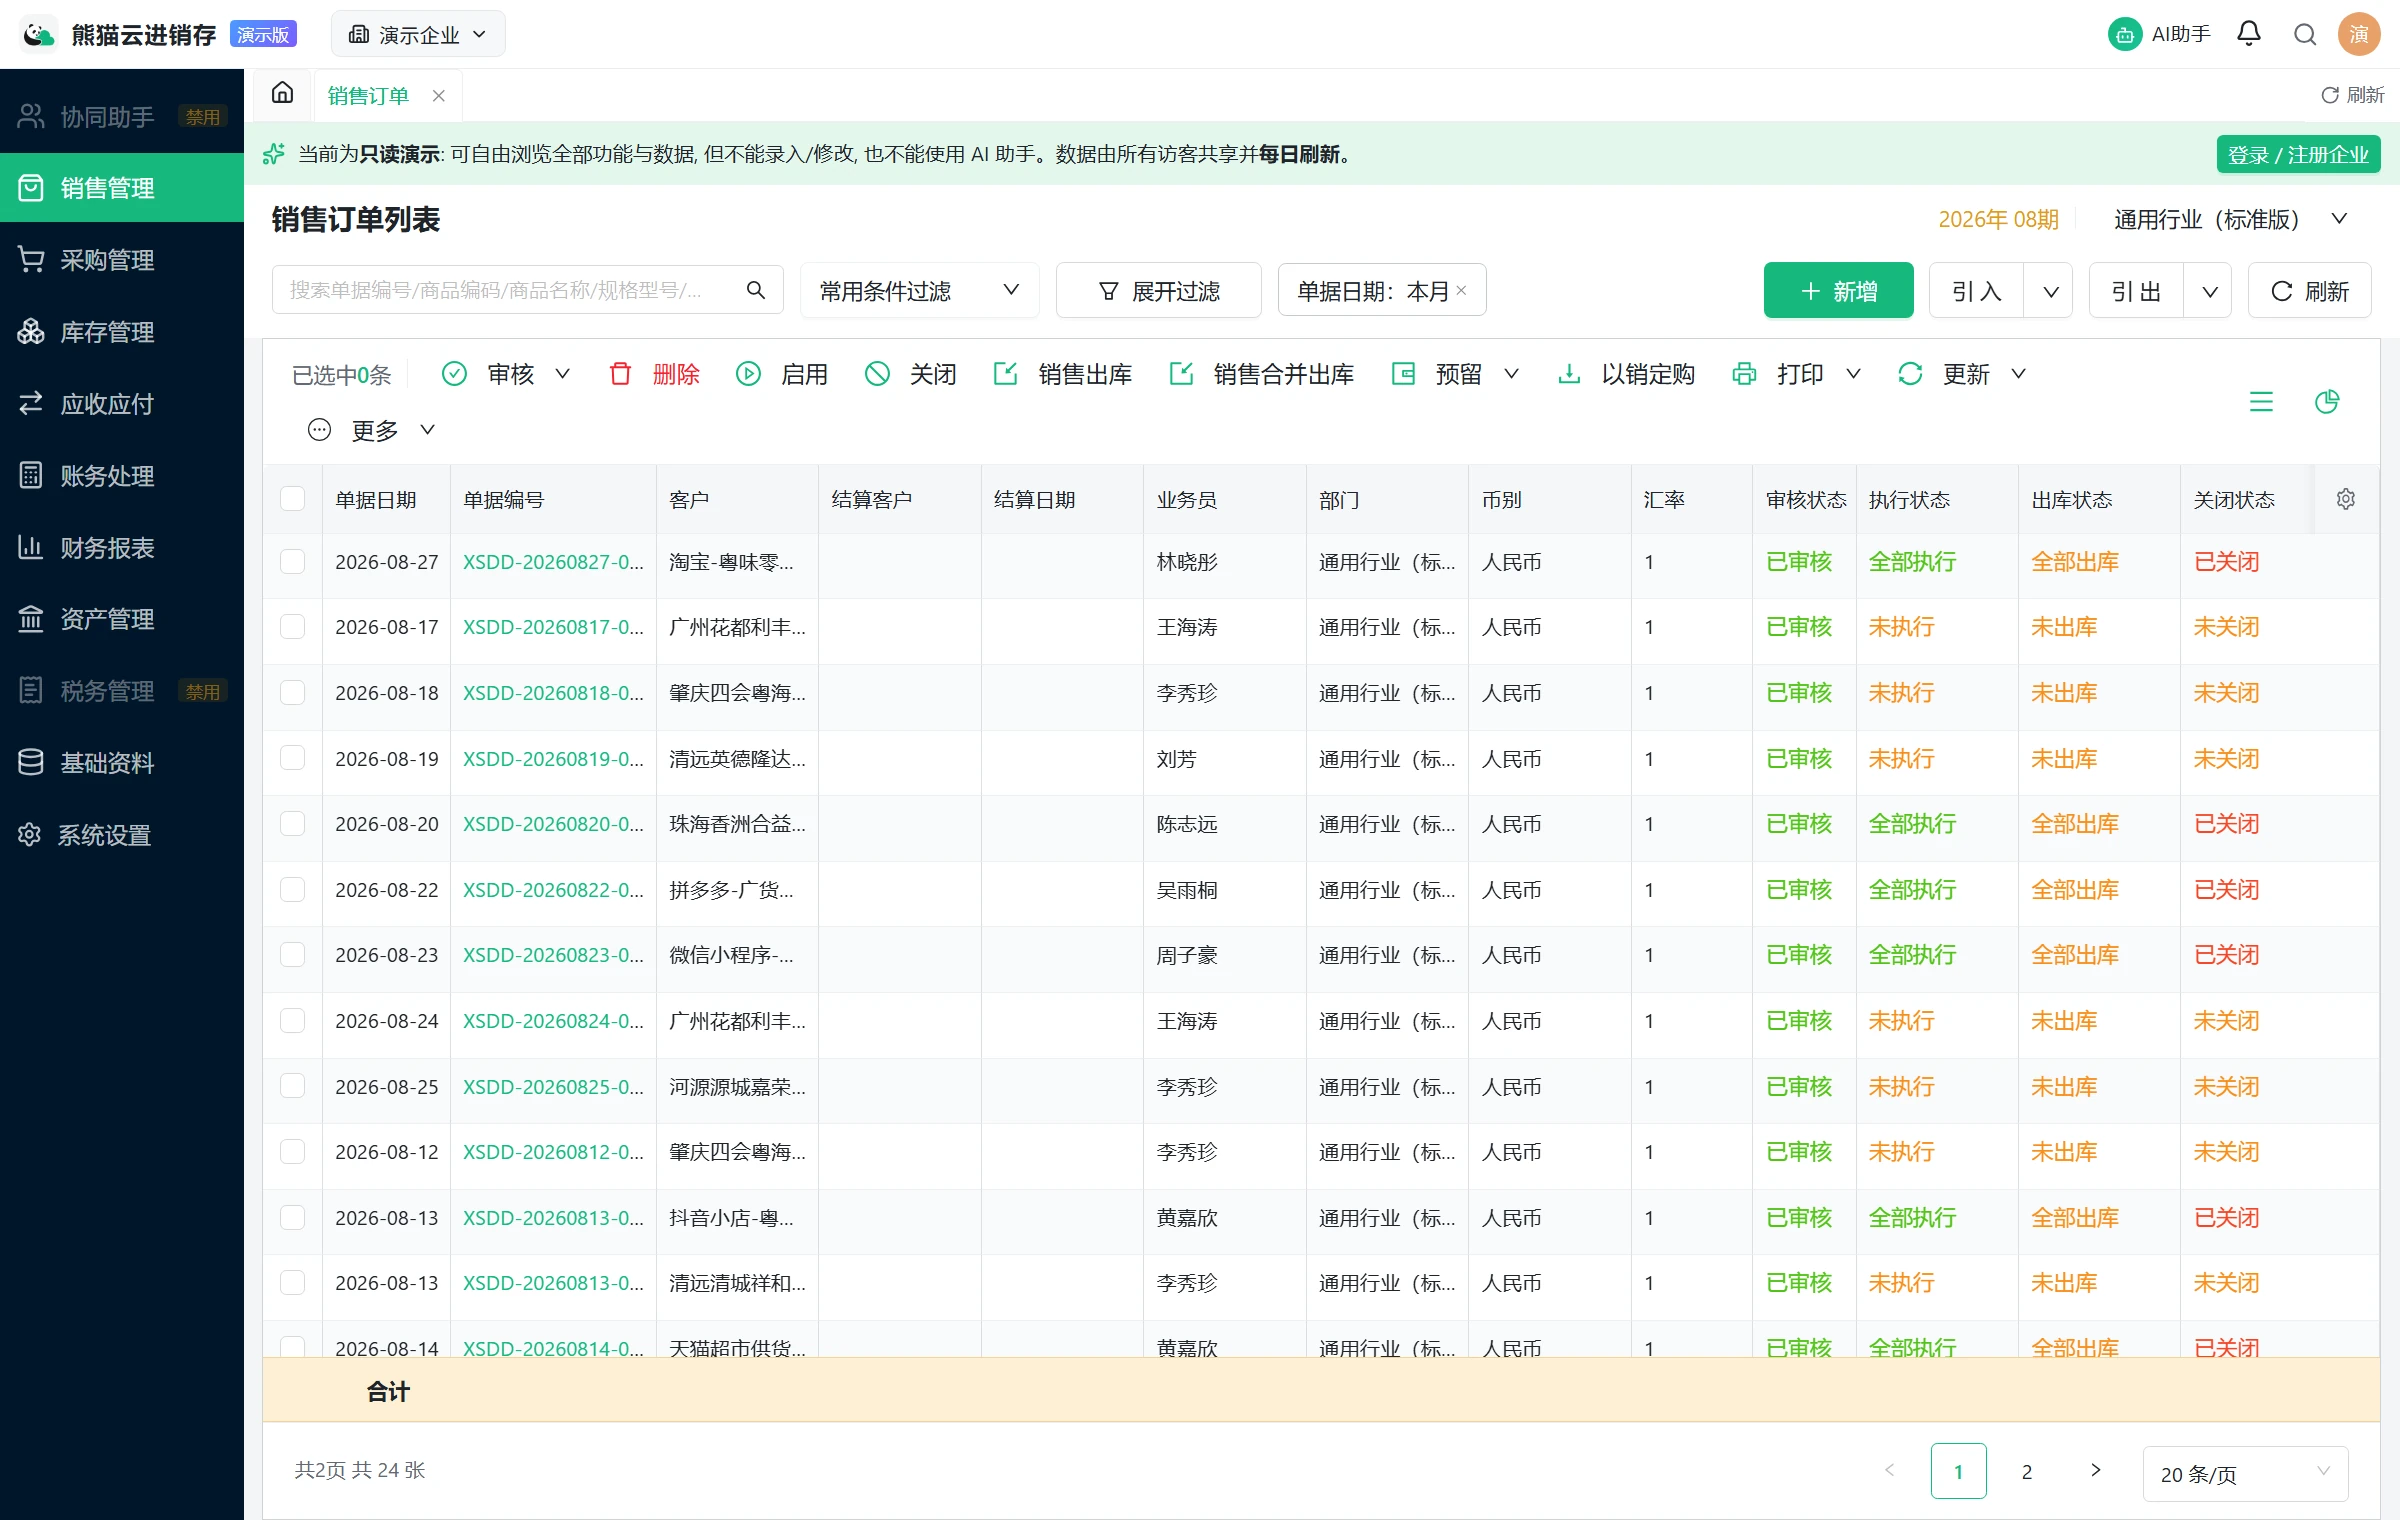Viewport: 2400px width, 1520px height.
Task: Click the 刷新 button beside 引出
Action: click(x=2309, y=291)
